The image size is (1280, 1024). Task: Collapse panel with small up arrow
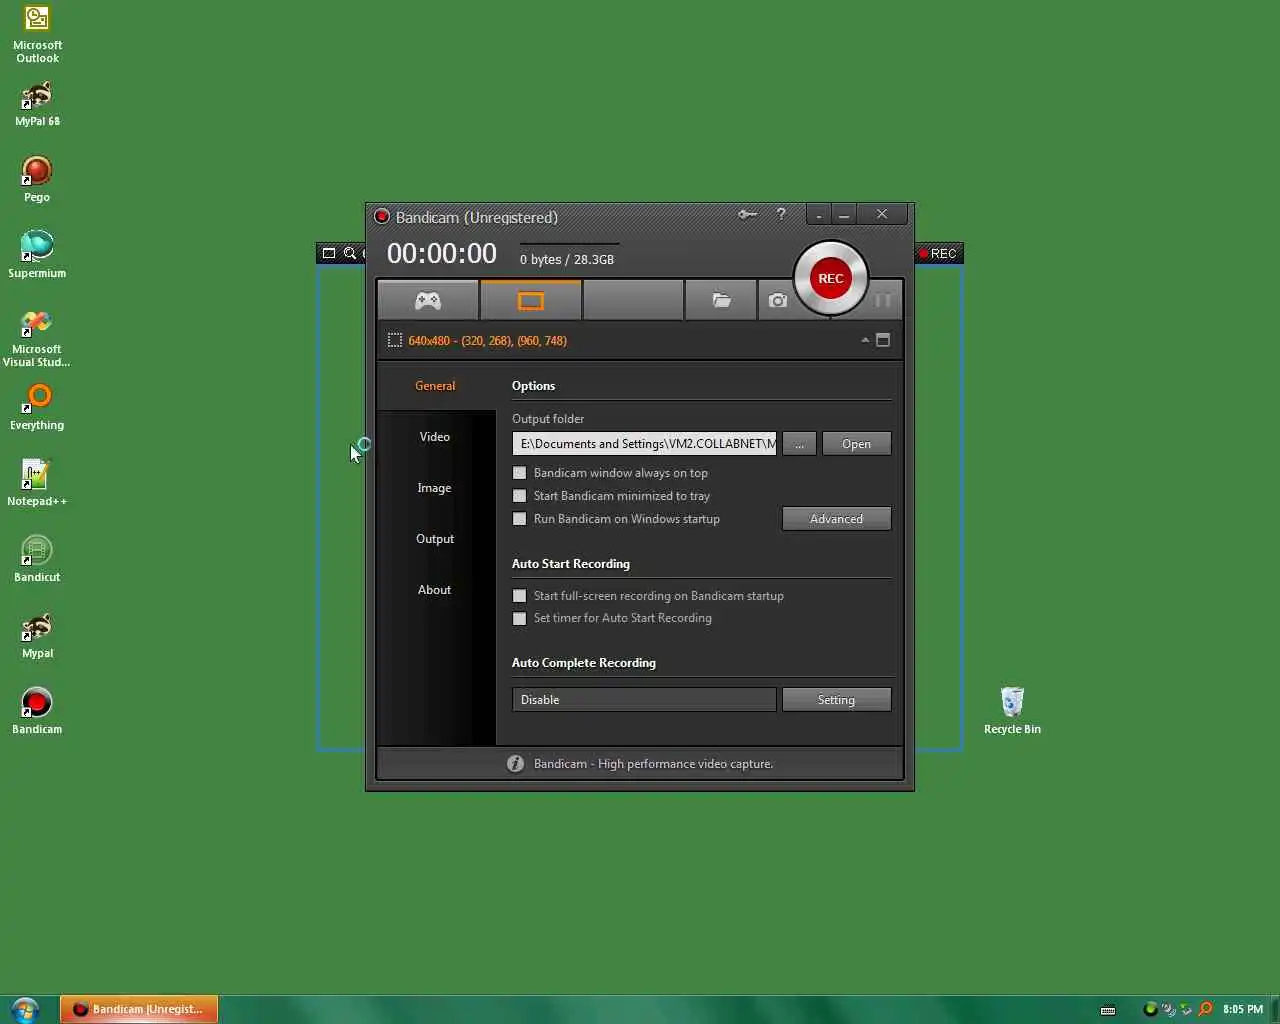click(x=865, y=340)
